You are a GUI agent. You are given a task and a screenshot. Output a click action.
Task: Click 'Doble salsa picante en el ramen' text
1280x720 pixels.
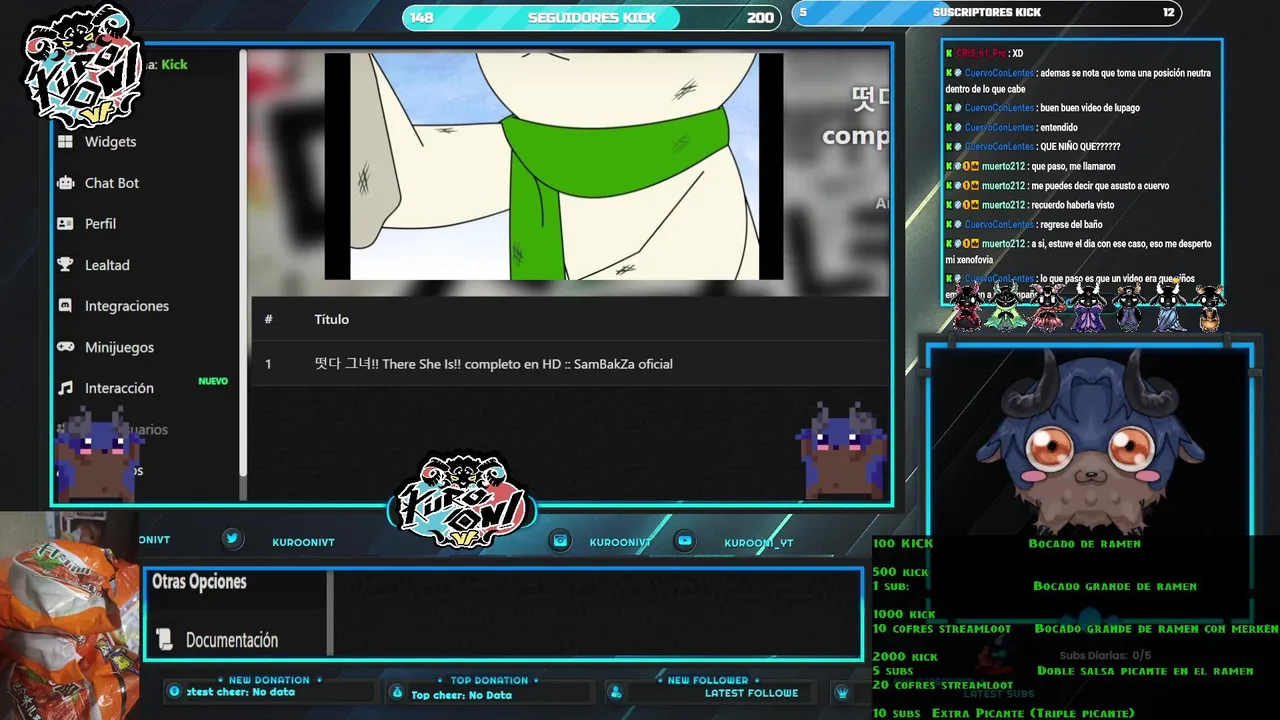pos(1145,671)
